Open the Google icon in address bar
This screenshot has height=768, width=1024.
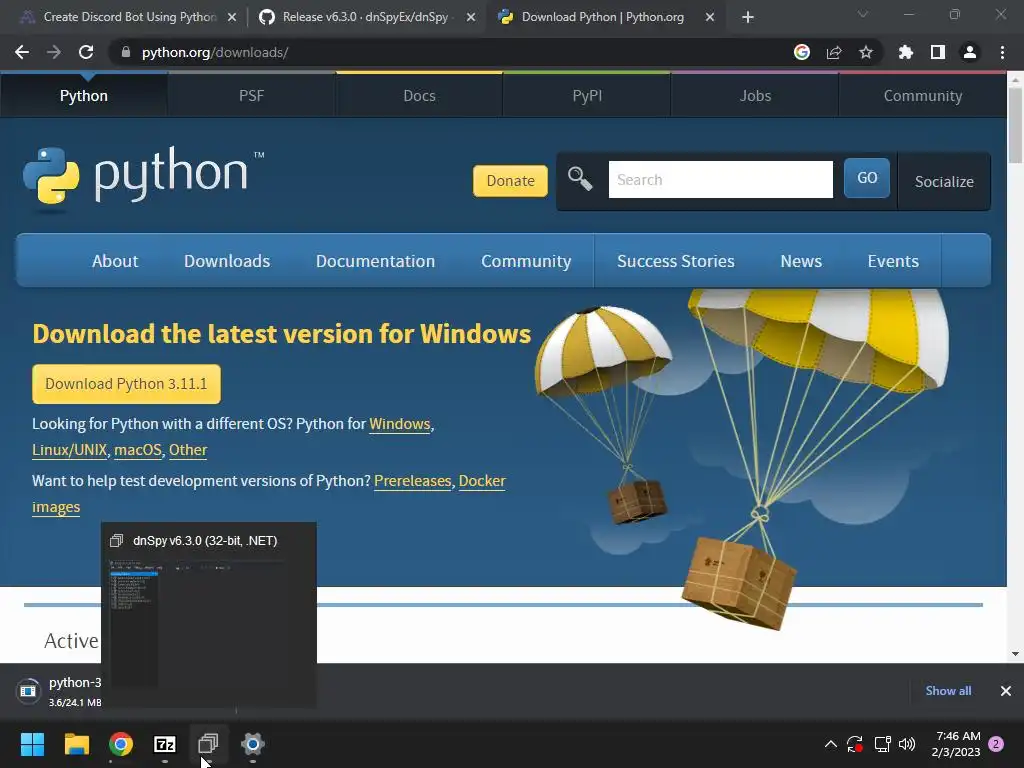coord(802,52)
